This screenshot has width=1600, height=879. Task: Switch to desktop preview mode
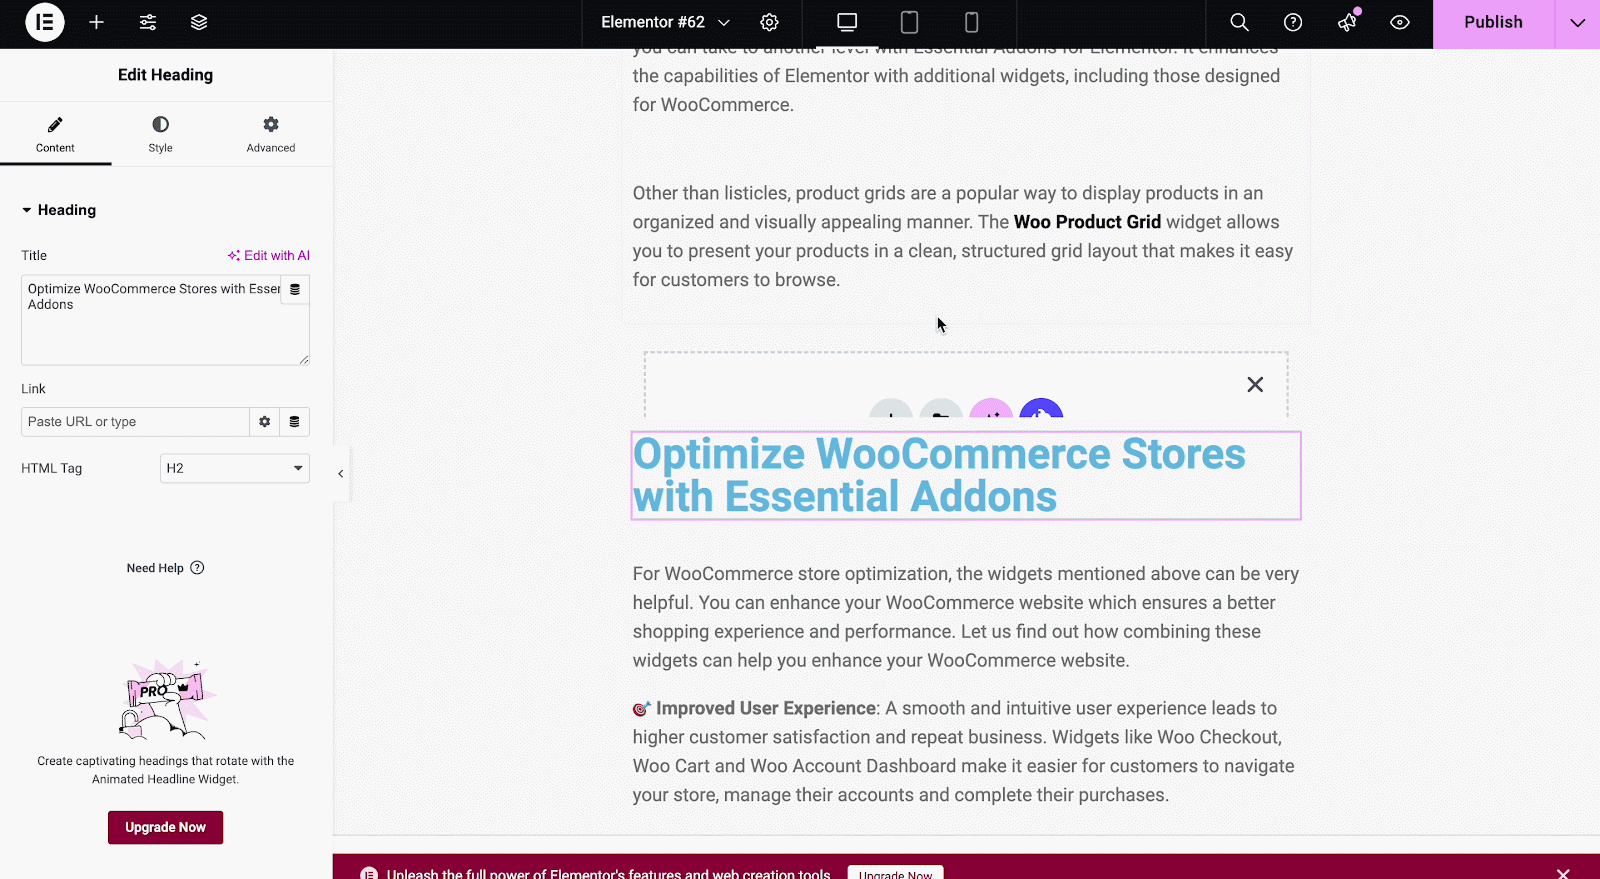pos(847,22)
